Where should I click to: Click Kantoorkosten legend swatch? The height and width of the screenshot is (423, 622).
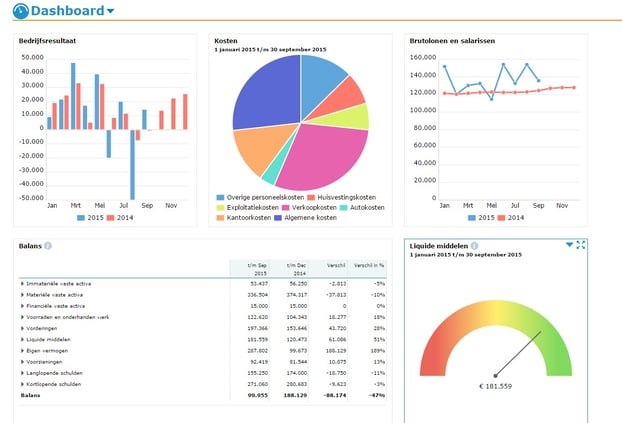click(x=220, y=217)
